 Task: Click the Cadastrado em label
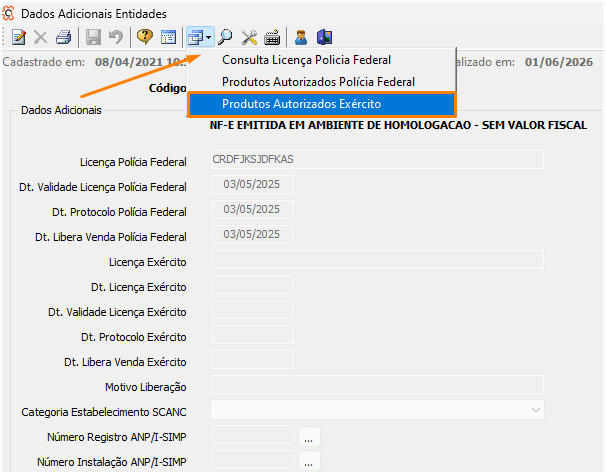point(44,62)
